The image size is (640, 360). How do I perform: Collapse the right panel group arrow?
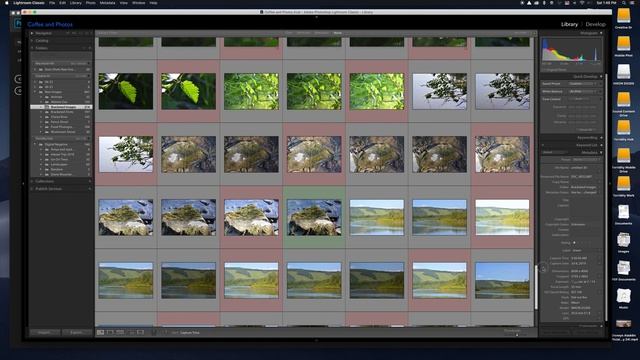[x=609, y=184]
